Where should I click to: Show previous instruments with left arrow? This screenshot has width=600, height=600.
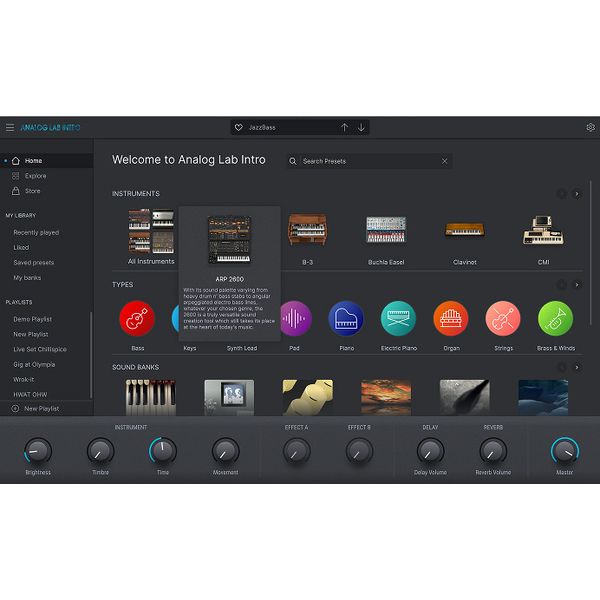pyautogui.click(x=561, y=194)
